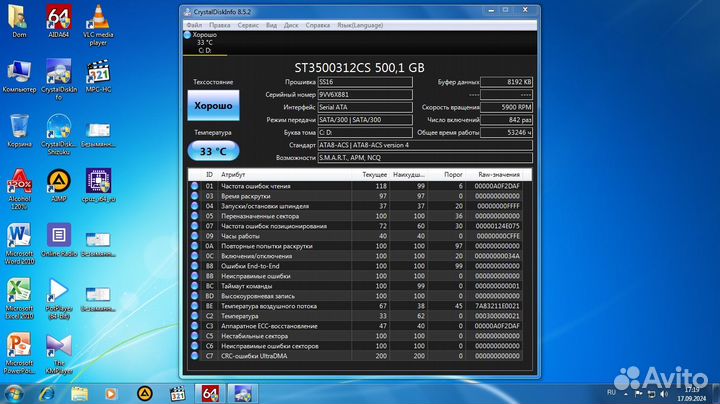Click the serial number field
720x404 pixels.
click(x=365, y=95)
